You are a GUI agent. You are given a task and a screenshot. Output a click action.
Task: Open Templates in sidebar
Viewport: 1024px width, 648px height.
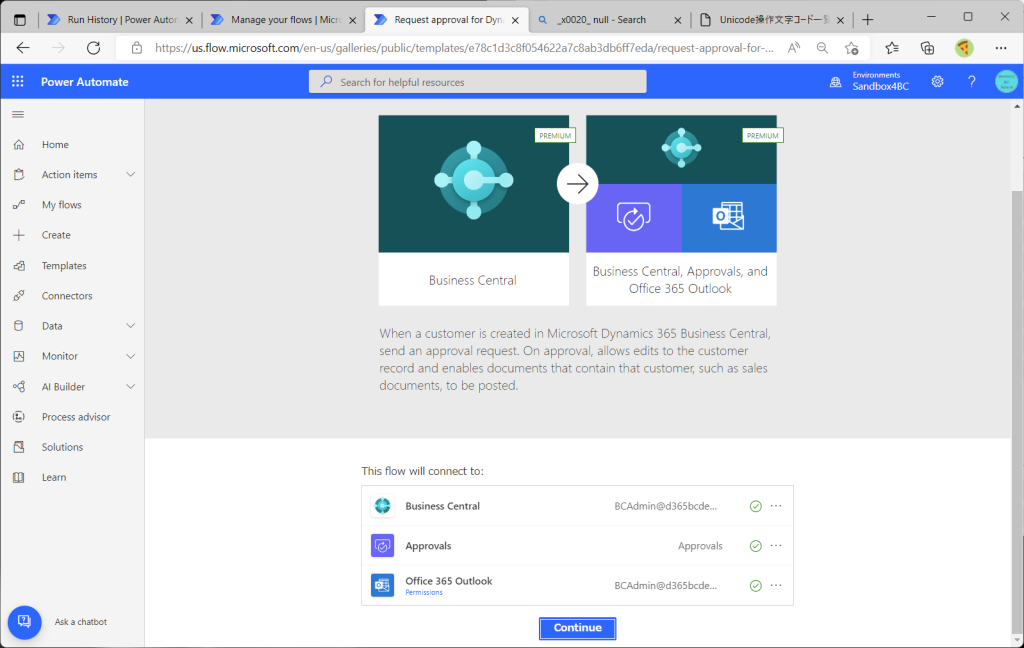[64, 265]
